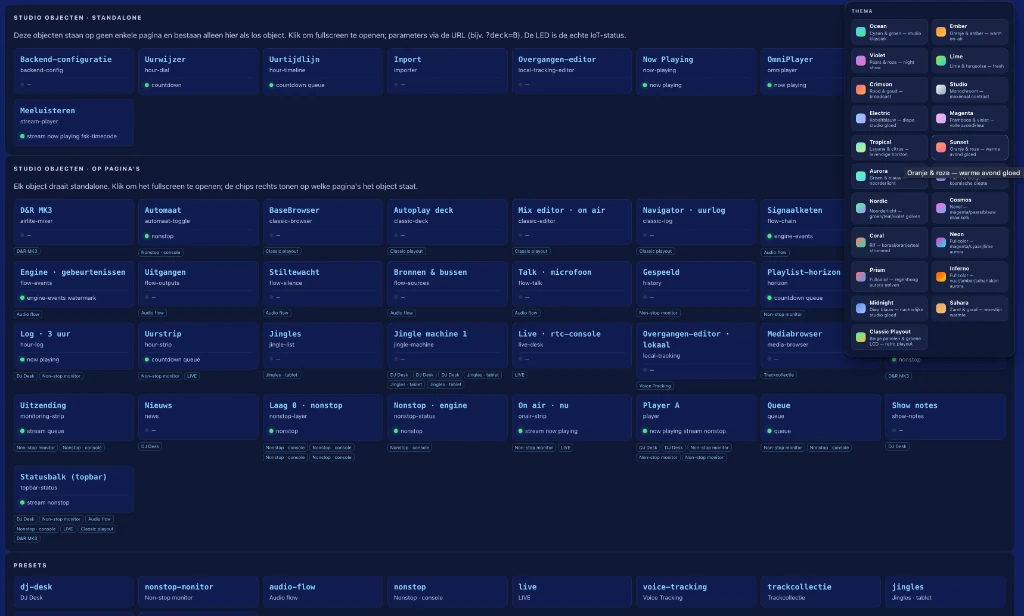The image size is (1024, 616).
Task: Open the Import importer card
Action: tap(447, 71)
